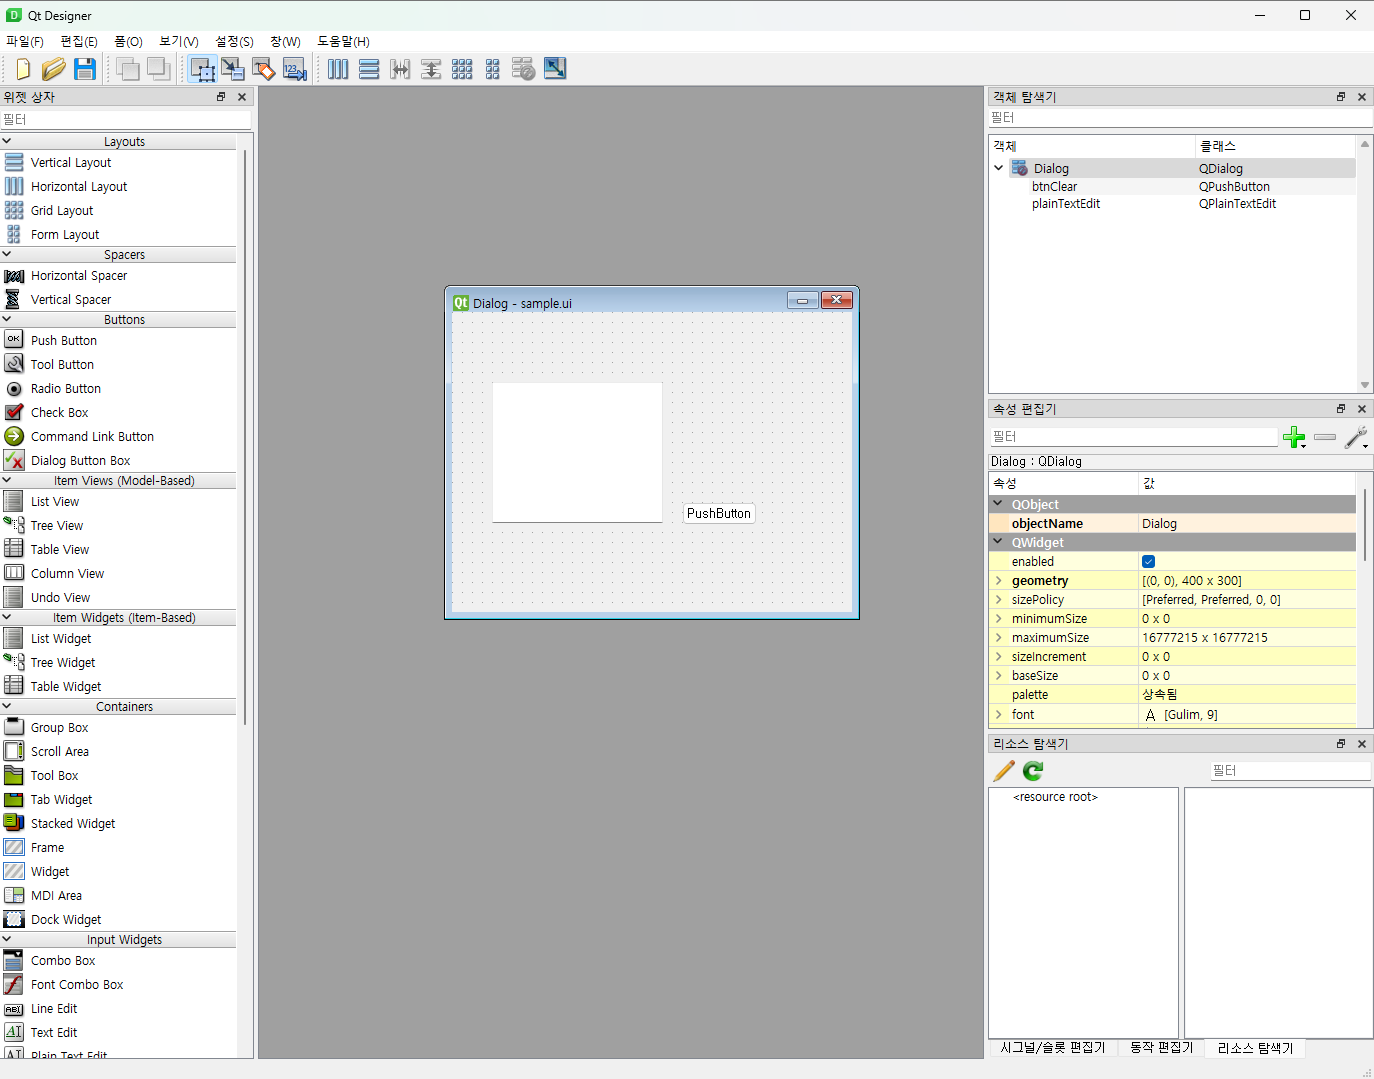This screenshot has height=1079, width=1374.
Task: Click the property editor filter field
Action: tap(1134, 437)
